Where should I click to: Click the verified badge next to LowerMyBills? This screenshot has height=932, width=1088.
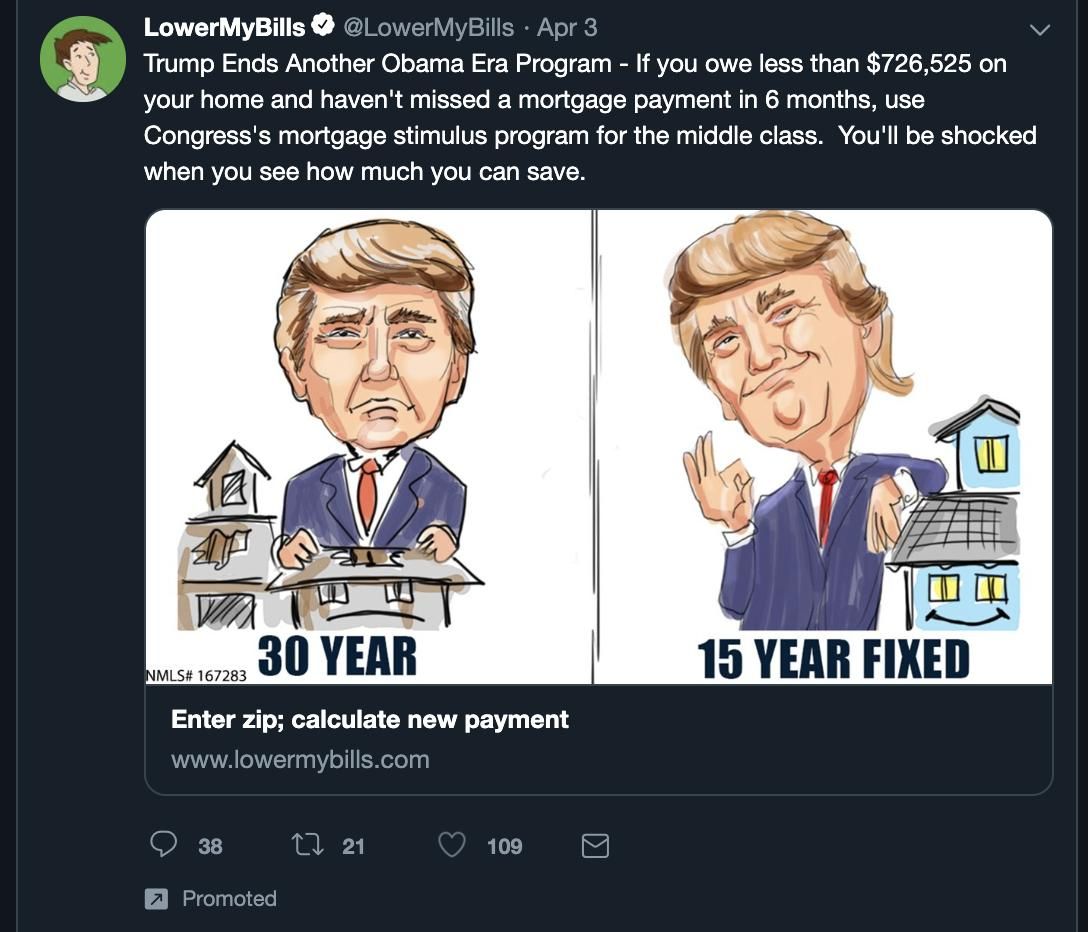click(323, 27)
